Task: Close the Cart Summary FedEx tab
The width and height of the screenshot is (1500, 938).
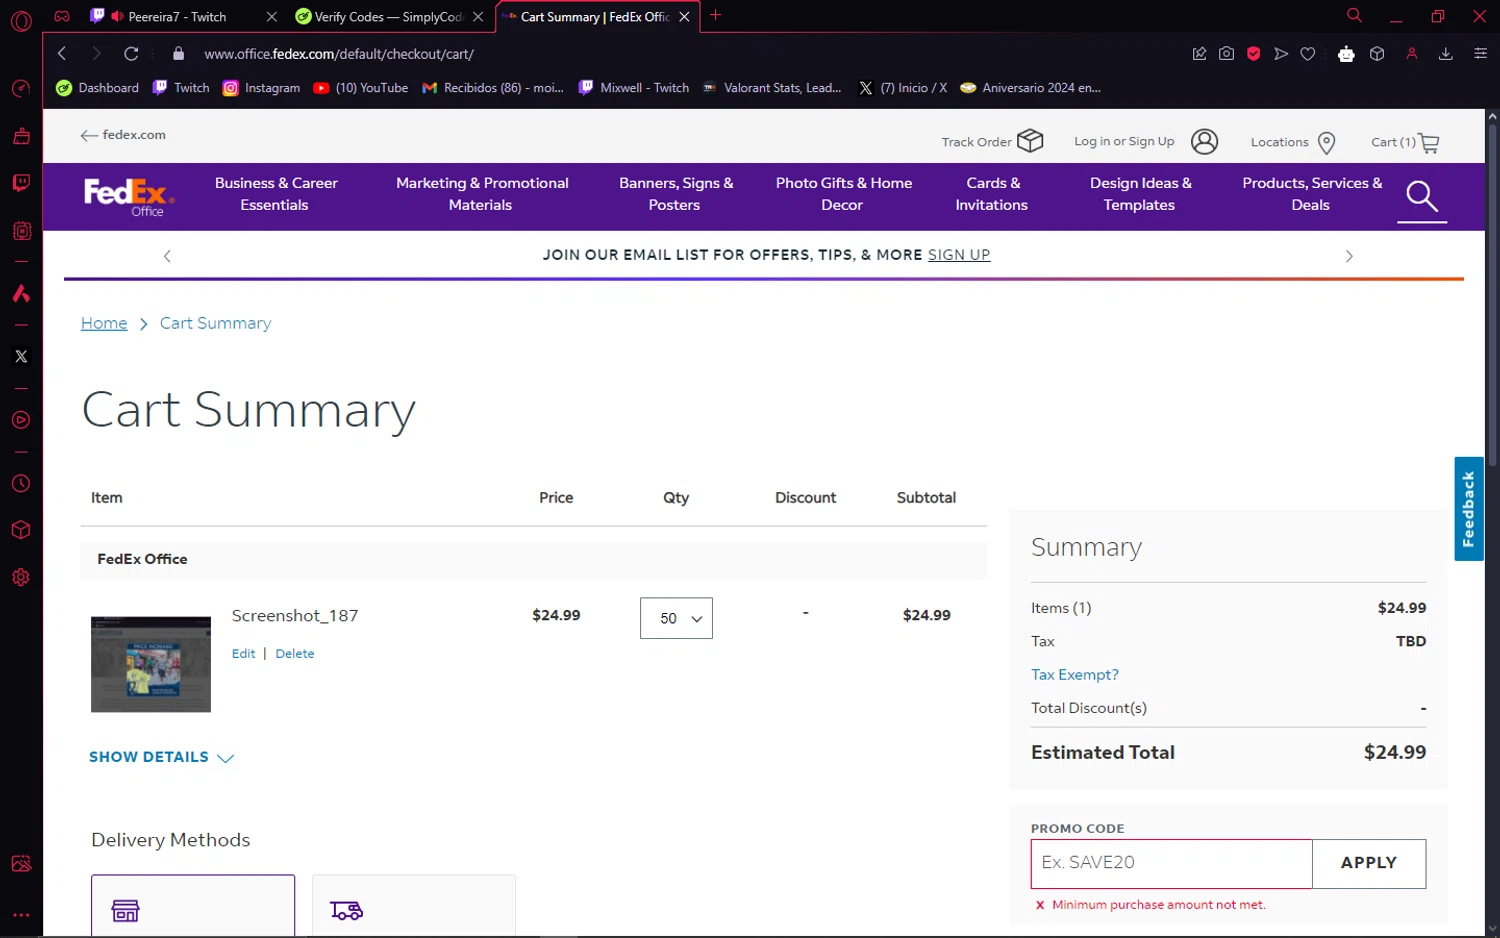Action: [x=684, y=17]
